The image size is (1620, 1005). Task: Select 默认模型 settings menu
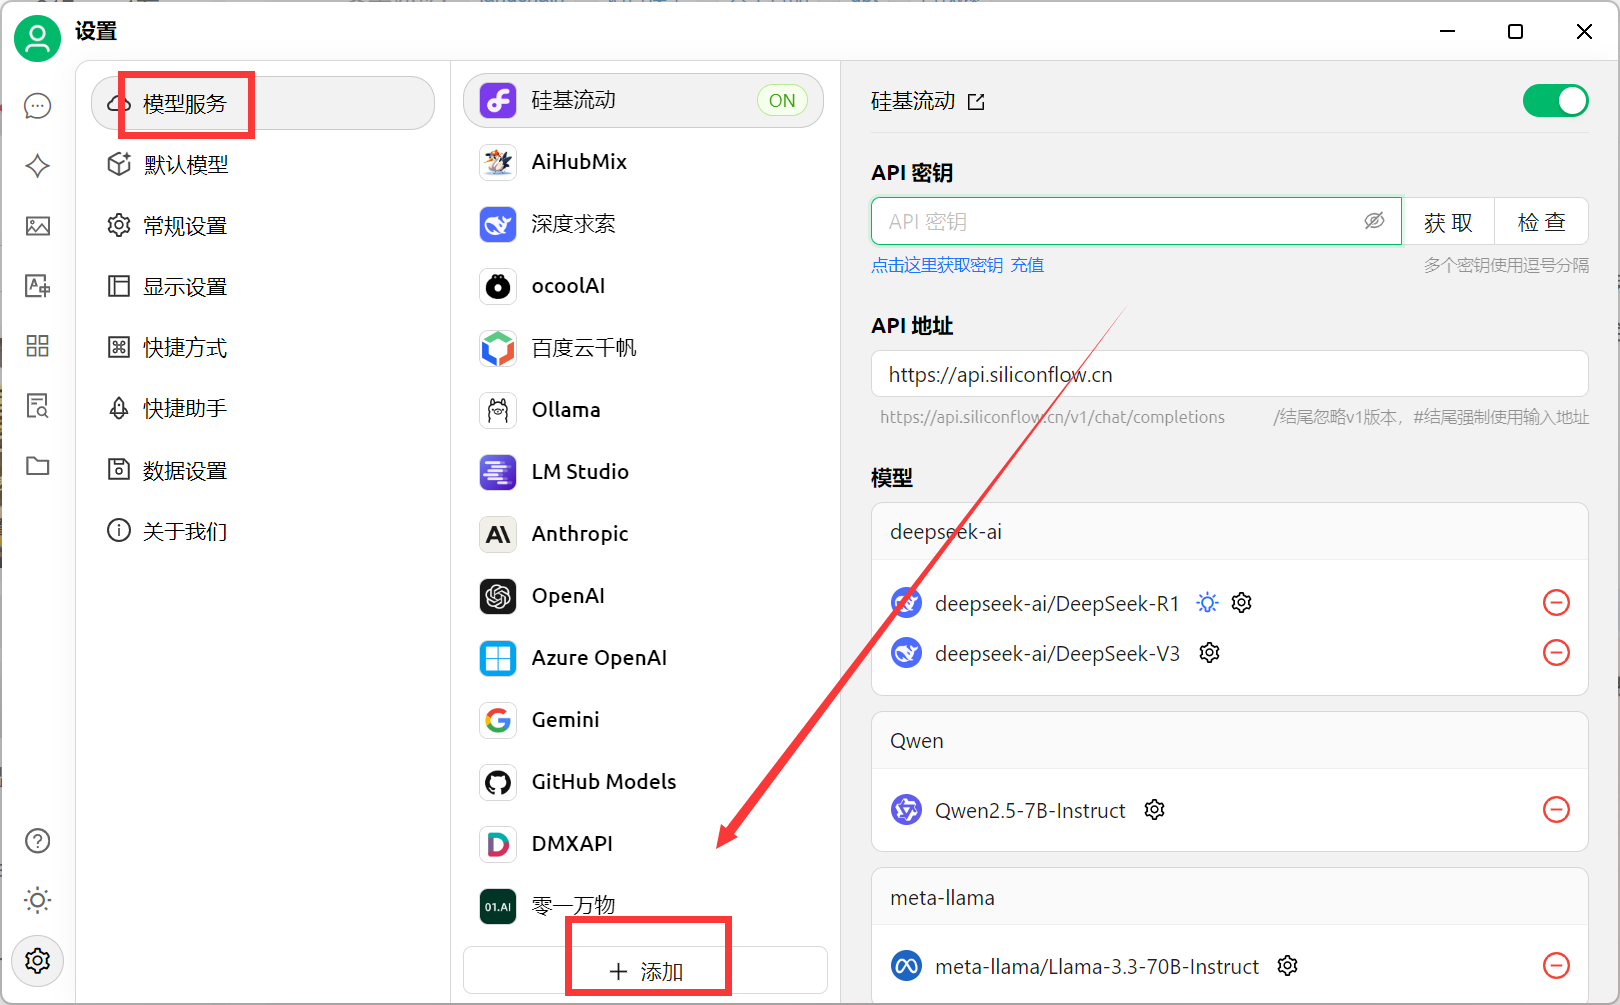(263, 165)
